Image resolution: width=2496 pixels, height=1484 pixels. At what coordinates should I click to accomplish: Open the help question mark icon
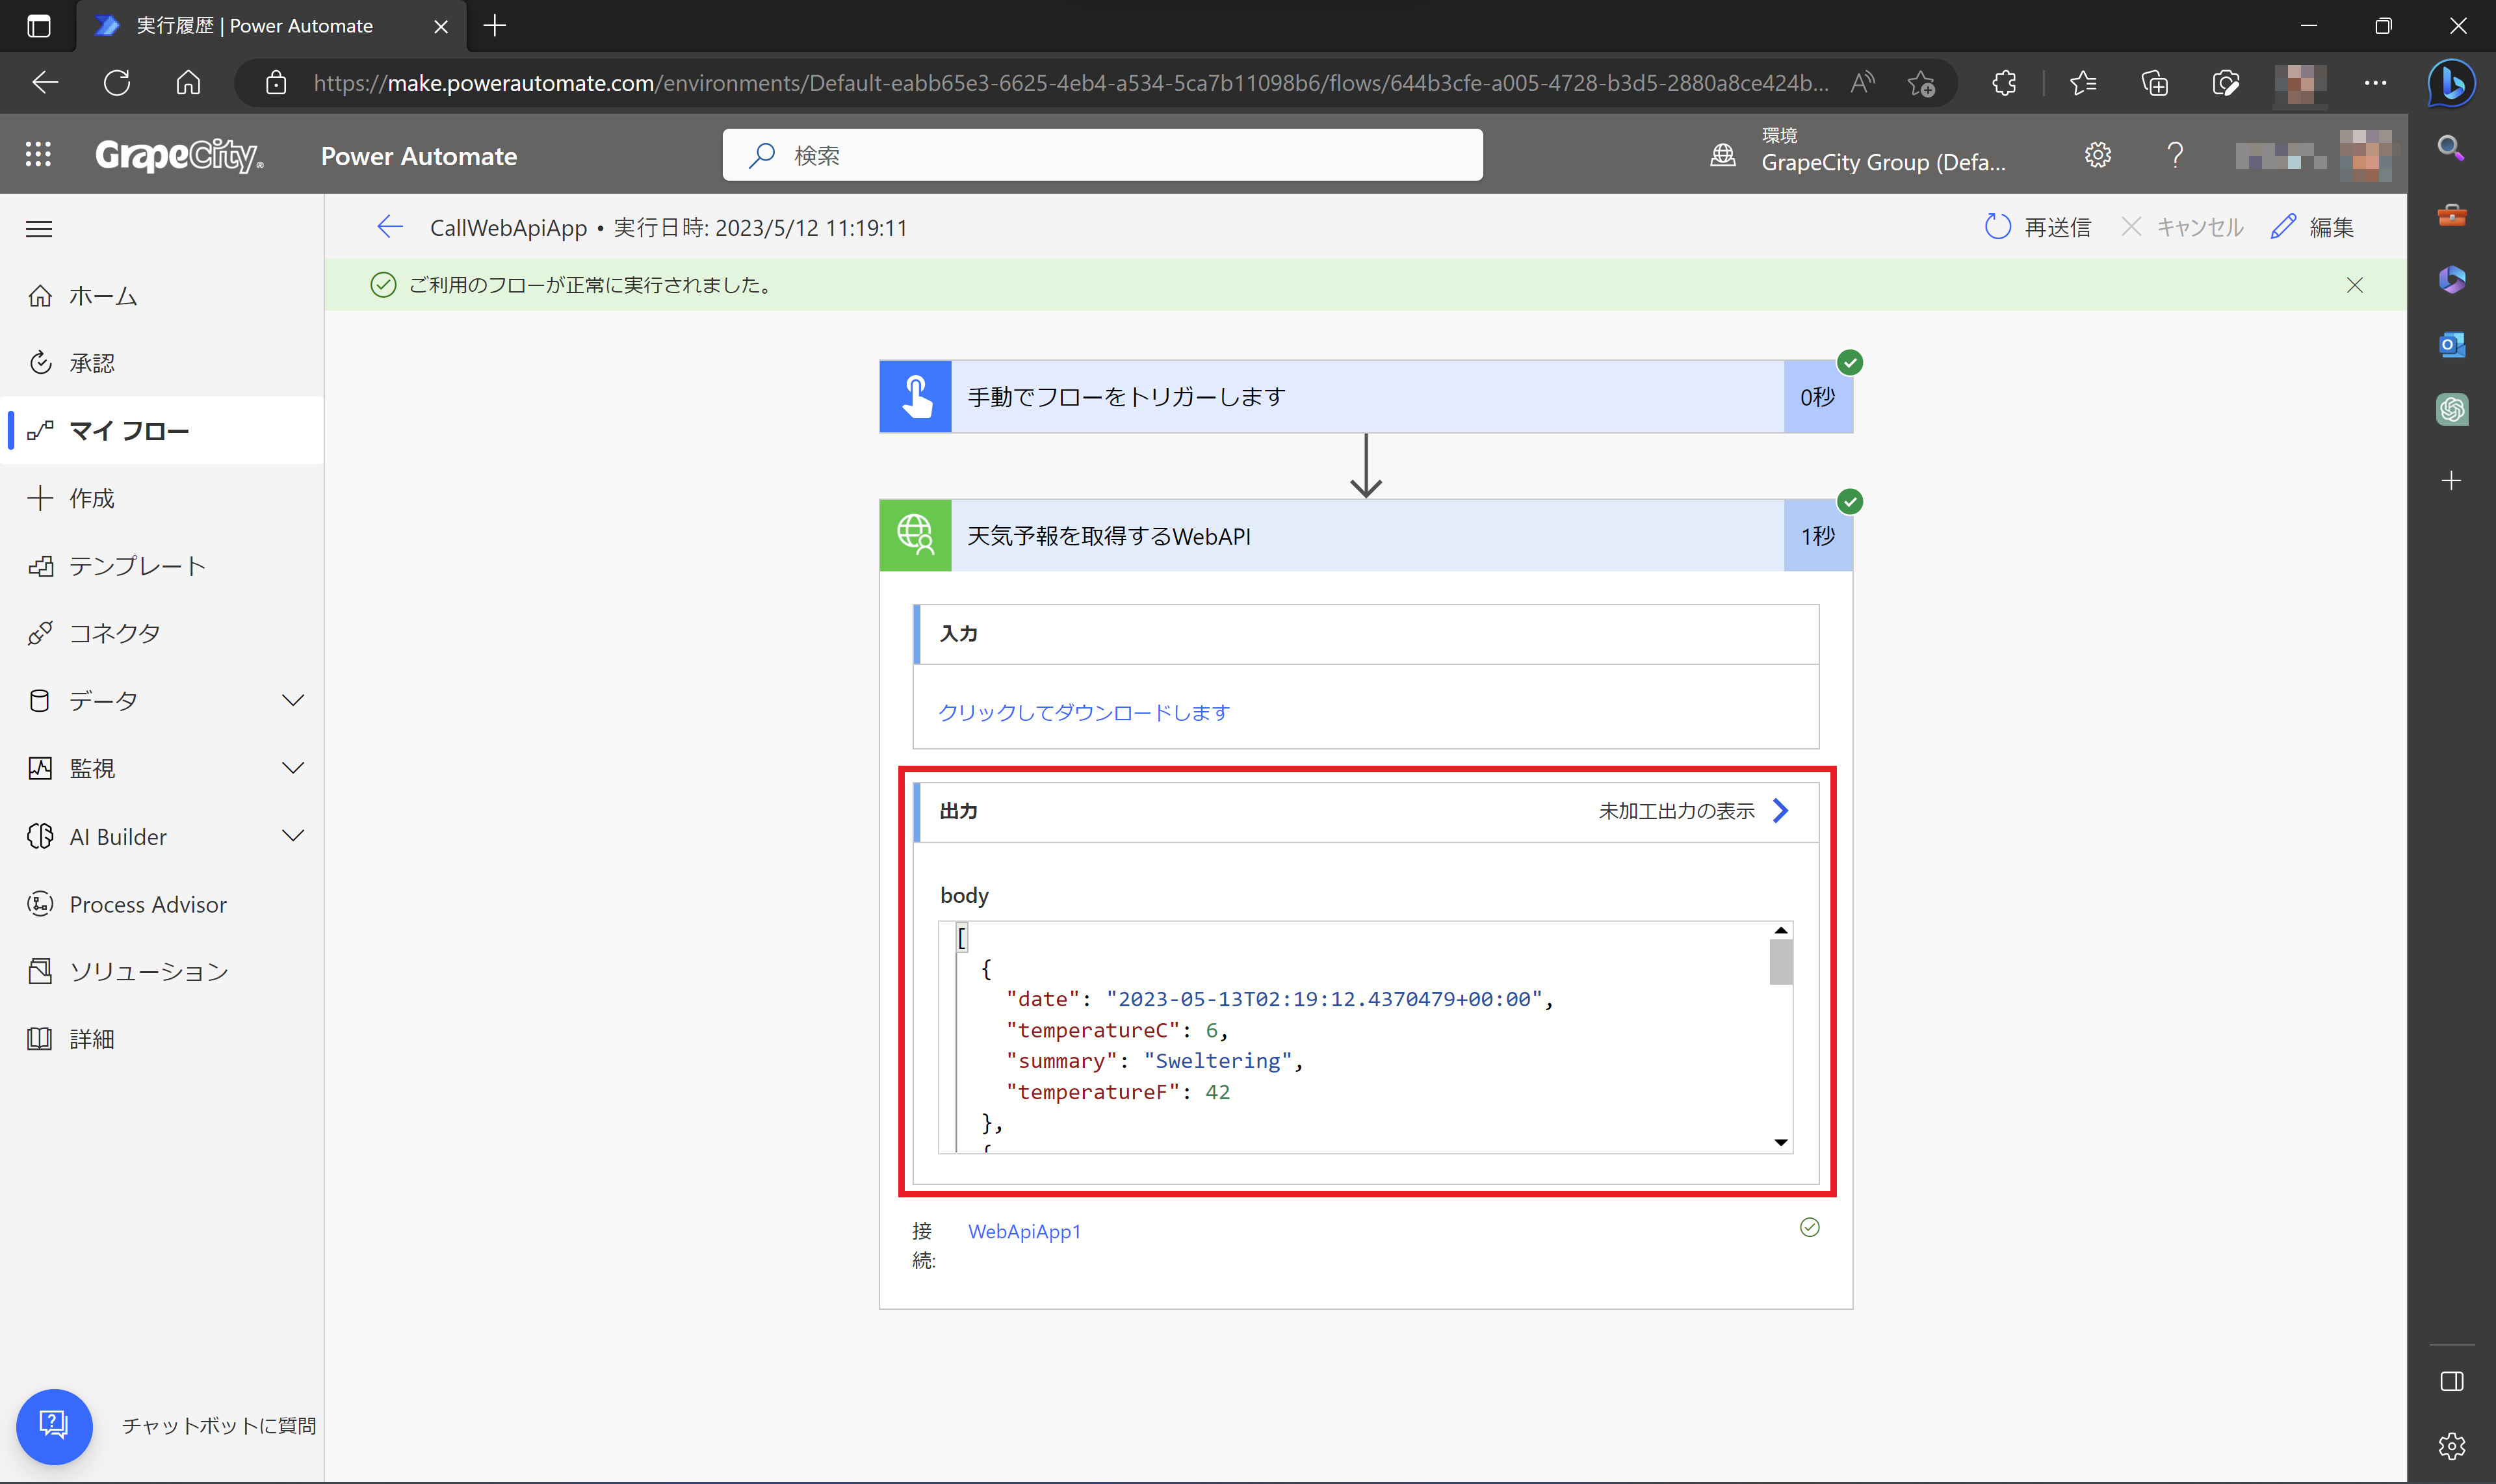(x=2174, y=155)
